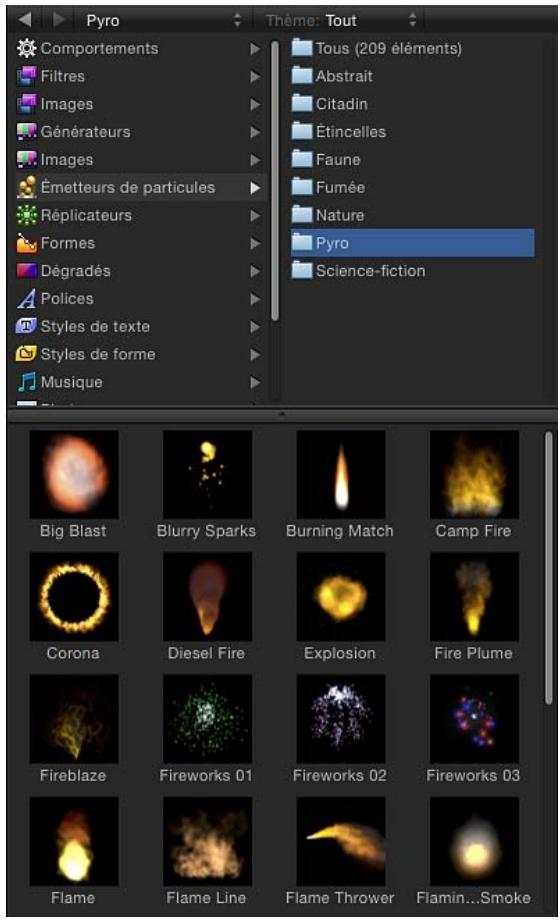Select the Réplicateurs icon
This screenshot has width=560, height=920.
coord(26,215)
